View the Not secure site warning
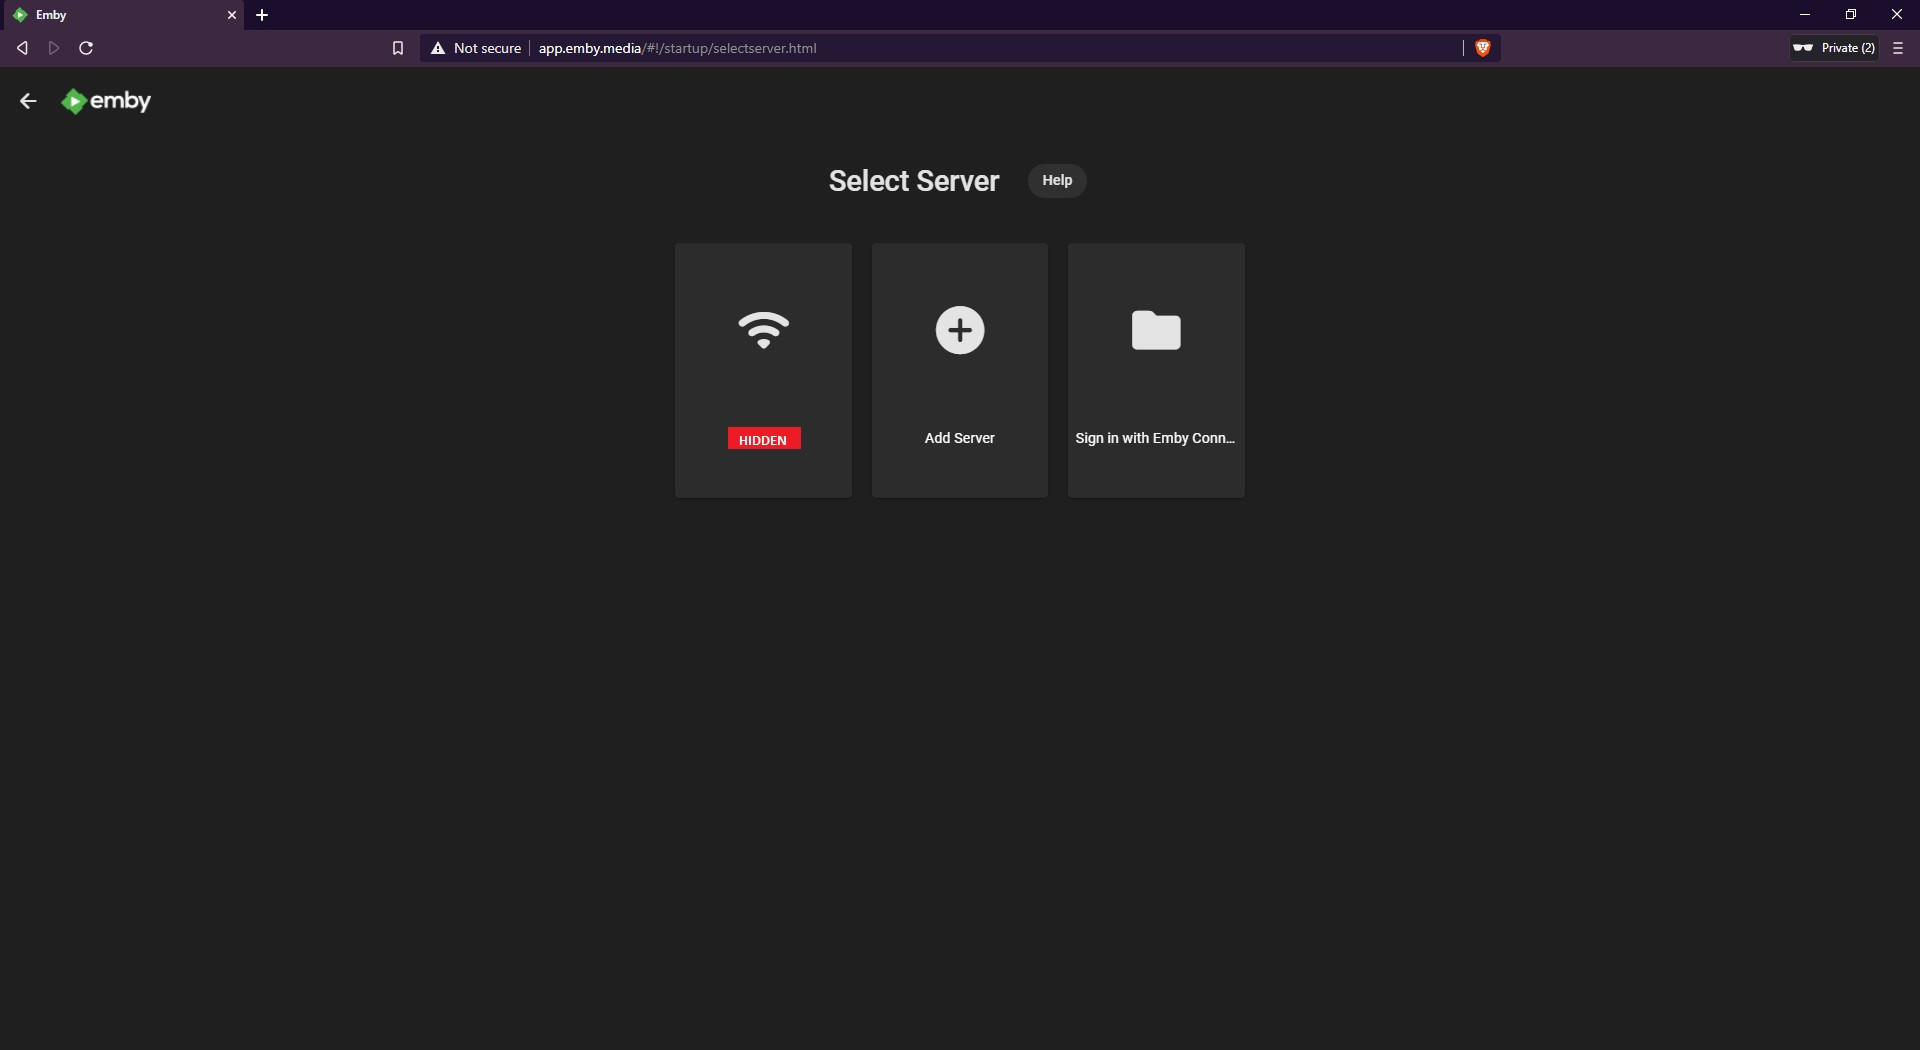The width and height of the screenshot is (1920, 1050). (x=476, y=48)
